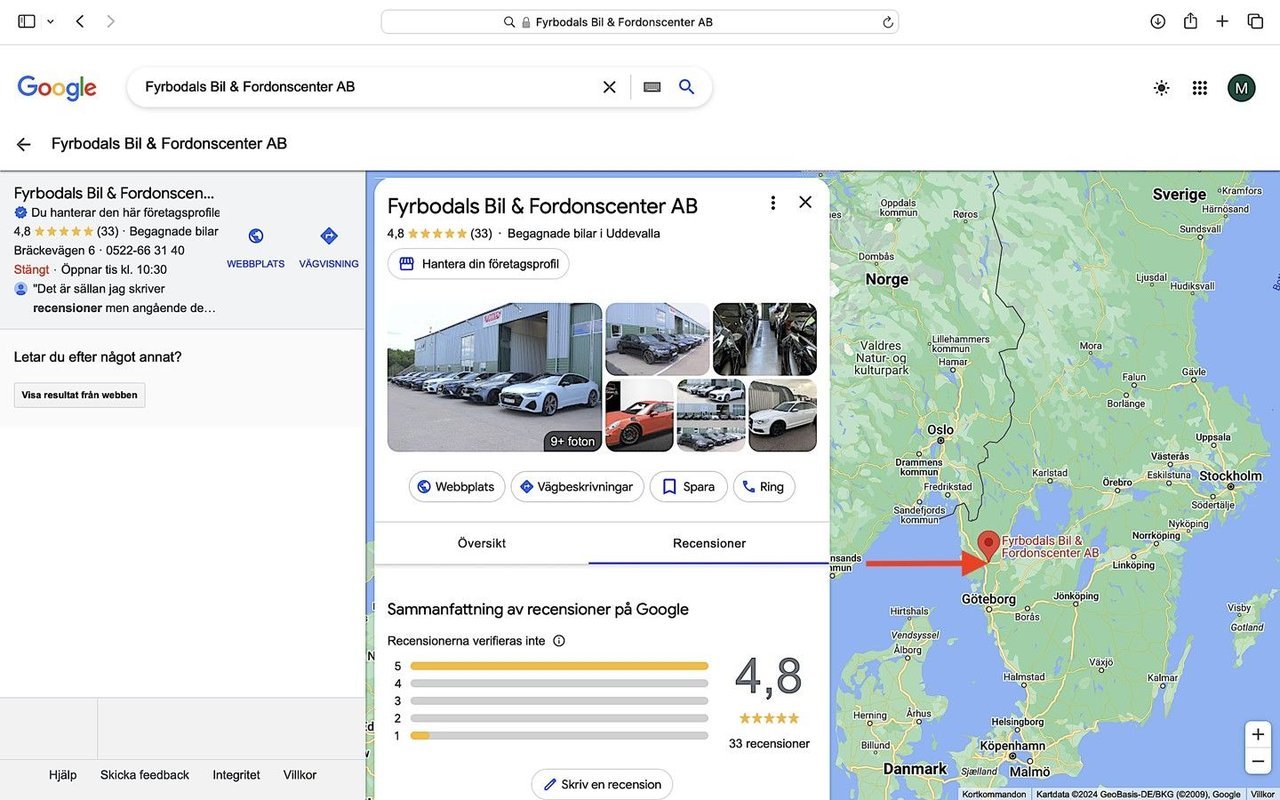Toggle the dark theme sun icon
This screenshot has height=800, width=1280.
pyautogui.click(x=1161, y=88)
